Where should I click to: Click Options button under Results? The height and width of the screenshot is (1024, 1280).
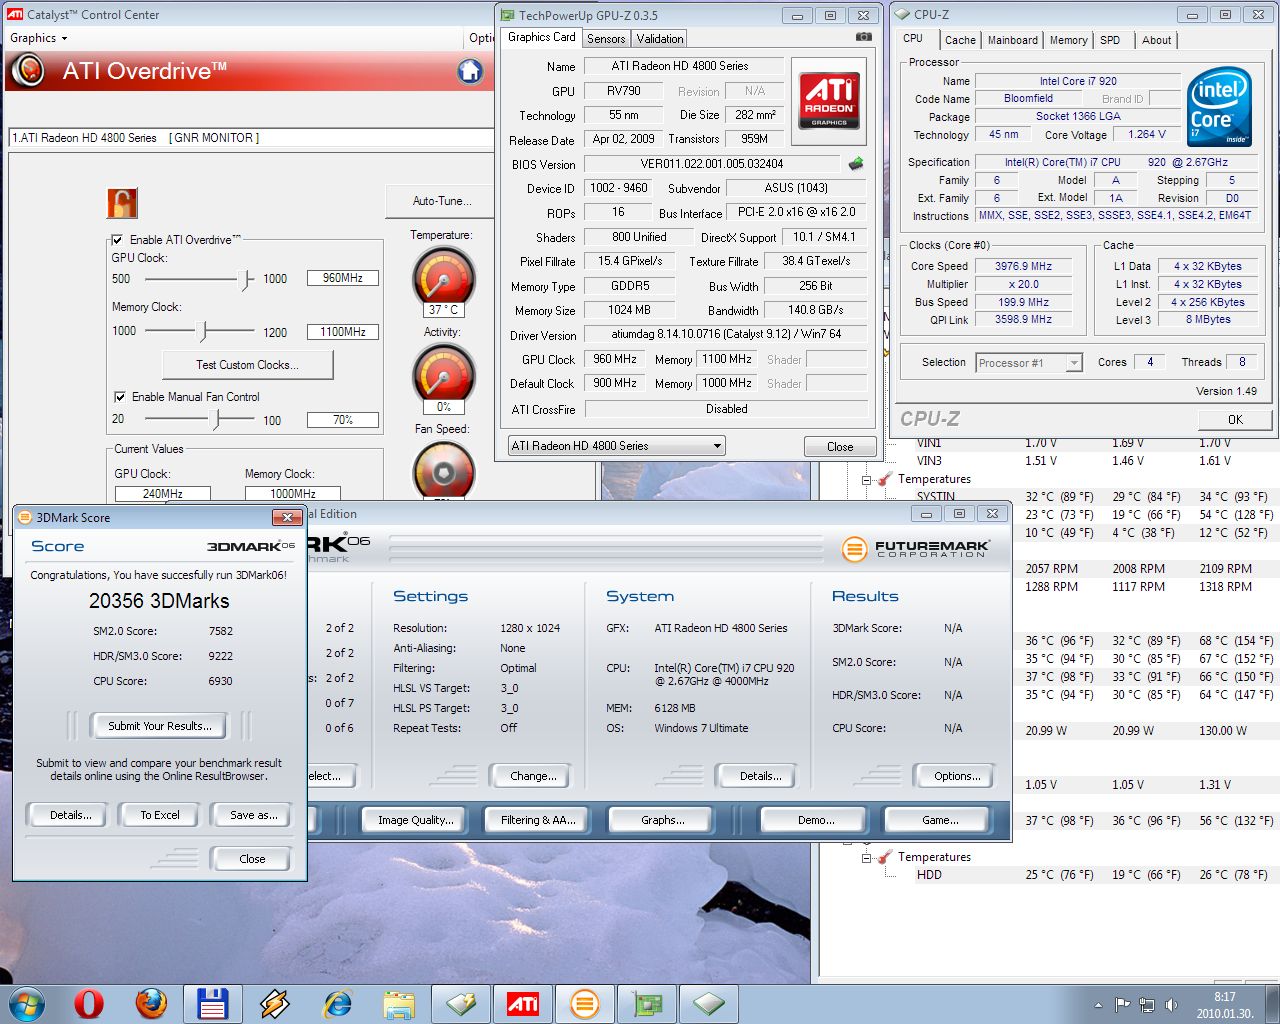pos(956,776)
